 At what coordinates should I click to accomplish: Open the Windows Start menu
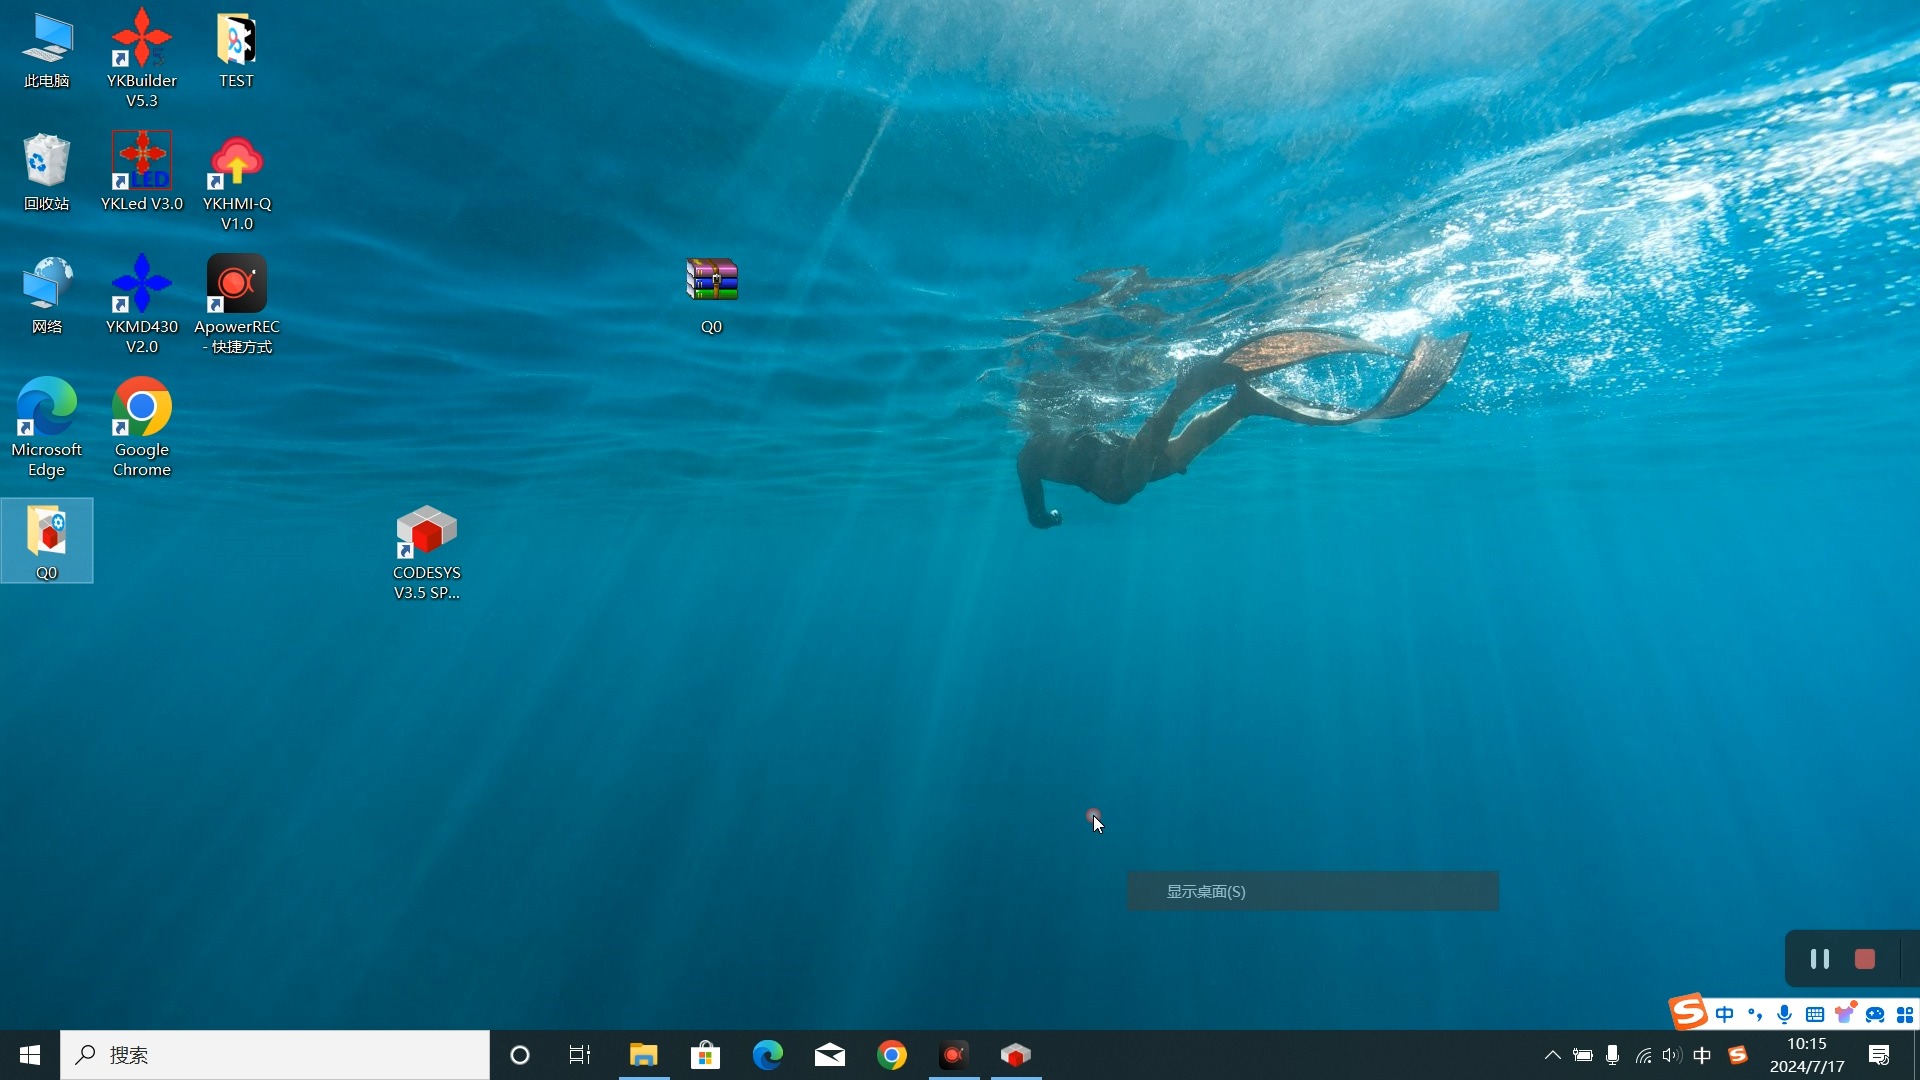pos(30,1055)
